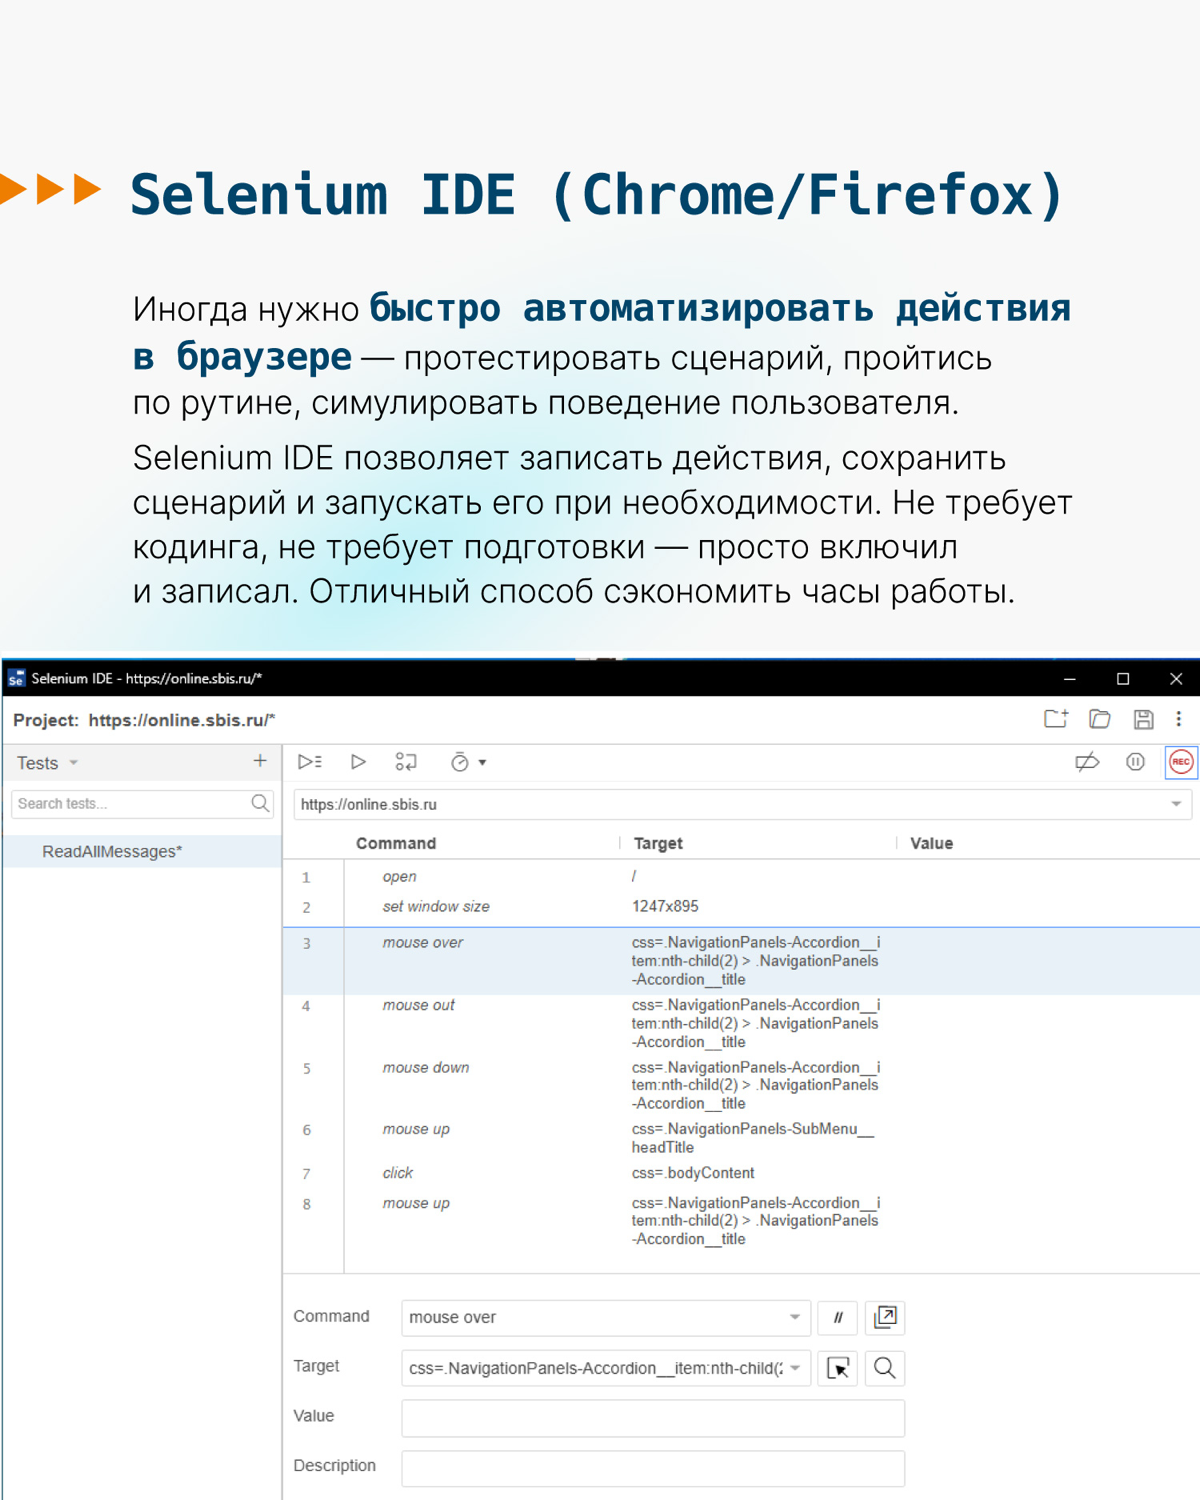Add a new test with the plus button

[x=260, y=761]
